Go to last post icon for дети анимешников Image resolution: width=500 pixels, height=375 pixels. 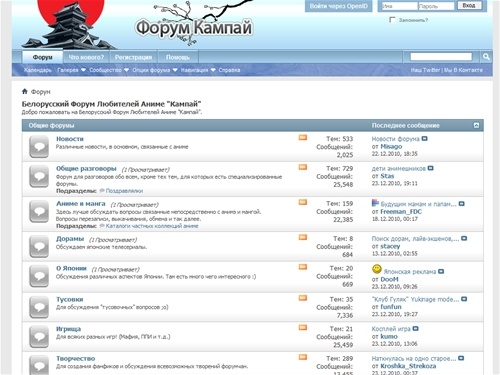click(x=430, y=168)
